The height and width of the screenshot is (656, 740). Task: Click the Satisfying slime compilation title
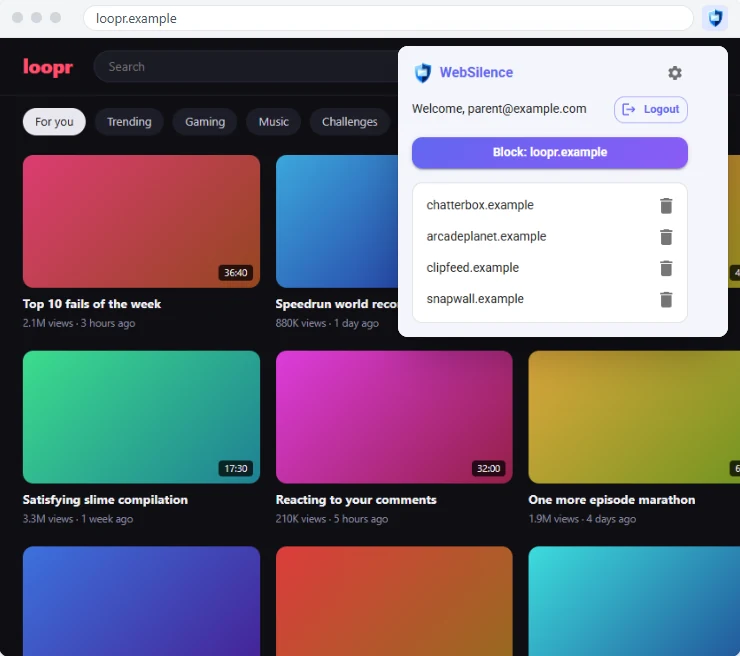click(105, 500)
